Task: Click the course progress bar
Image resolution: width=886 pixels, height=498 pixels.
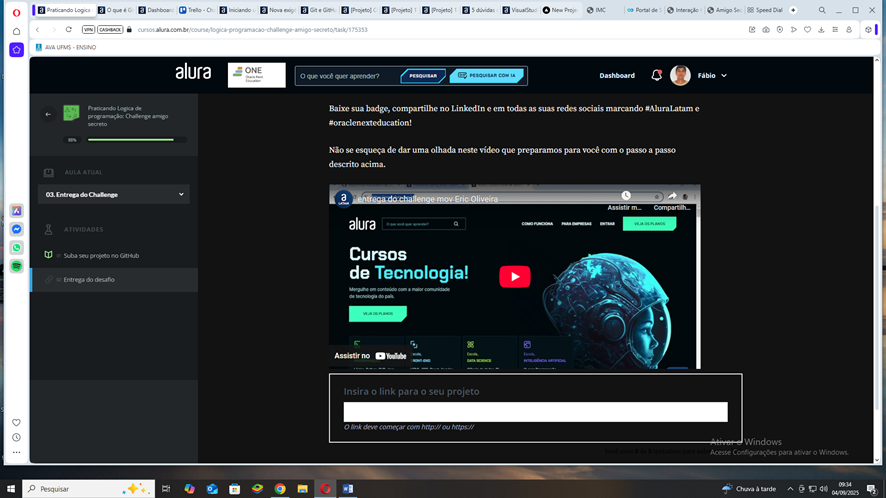Action: pos(137,140)
